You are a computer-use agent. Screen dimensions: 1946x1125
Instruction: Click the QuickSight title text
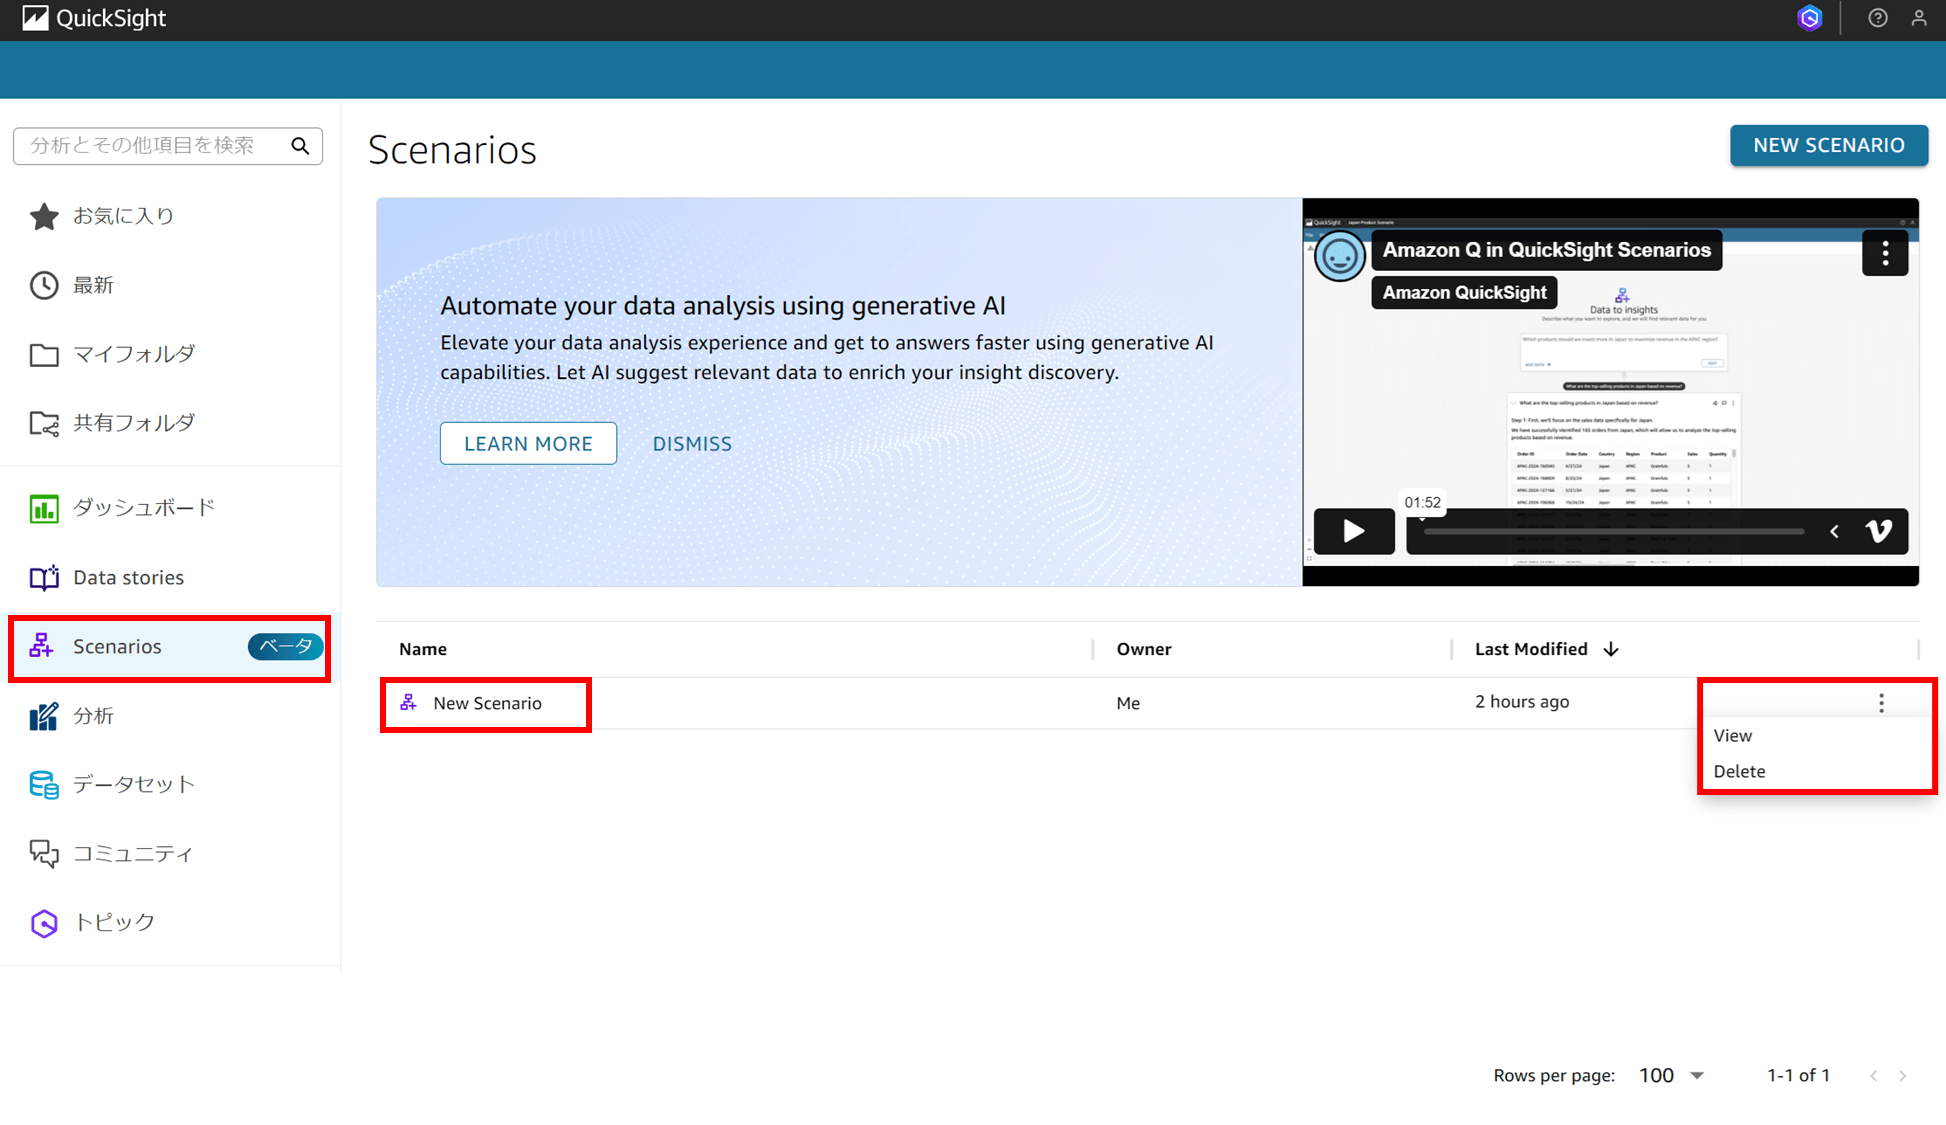111,18
